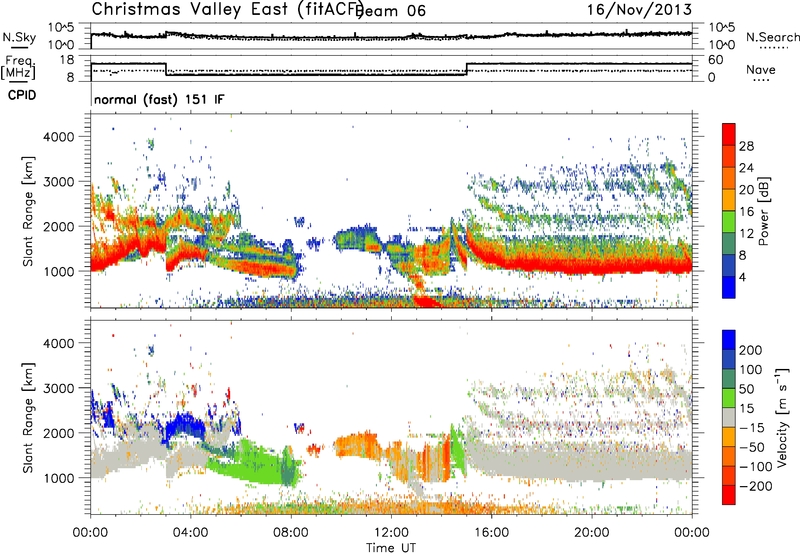Select the "CPID" row label
This screenshot has width=800, height=554.
[x=22, y=95]
